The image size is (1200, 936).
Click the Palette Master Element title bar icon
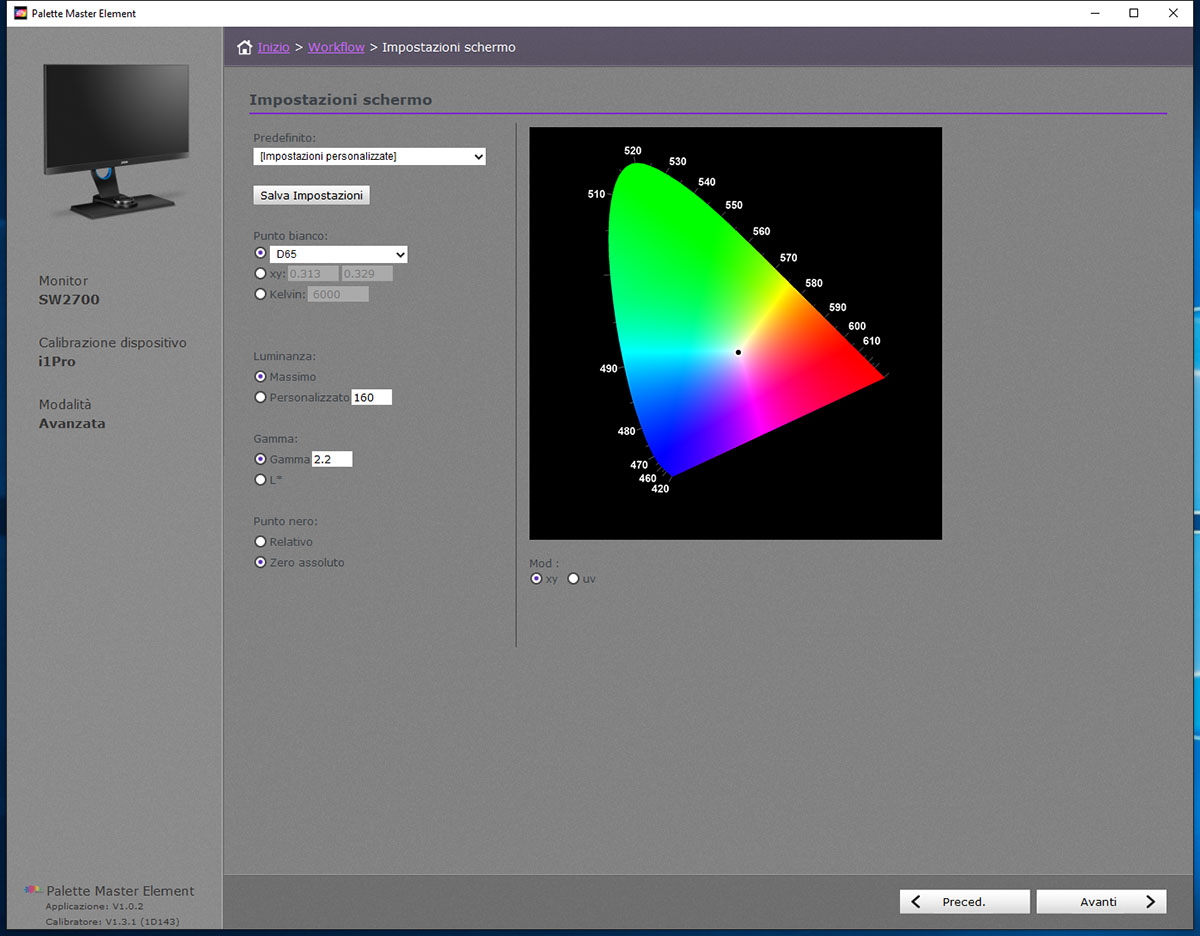point(20,13)
